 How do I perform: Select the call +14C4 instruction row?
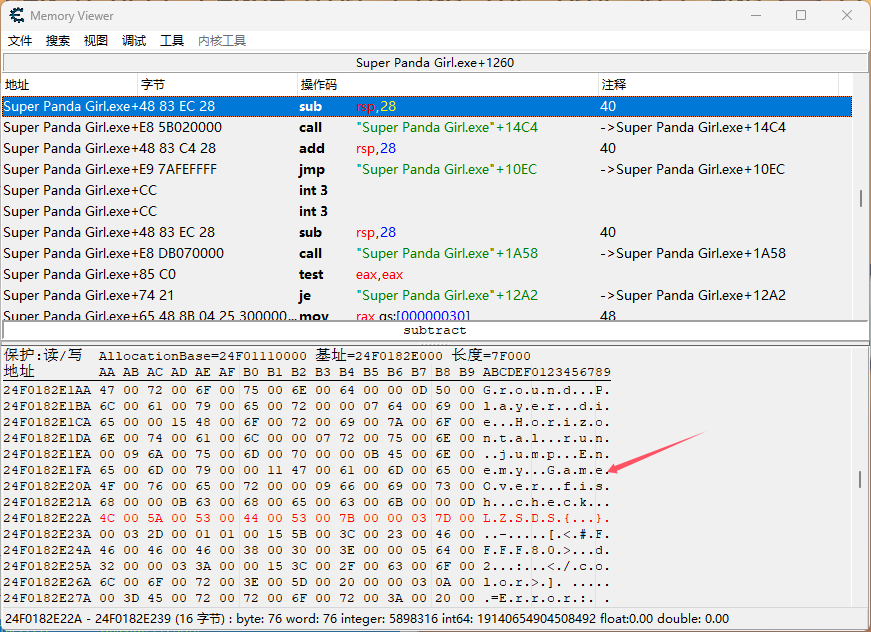click(x=427, y=127)
